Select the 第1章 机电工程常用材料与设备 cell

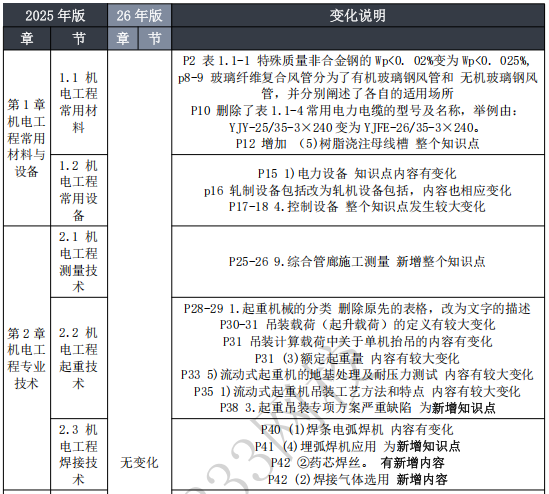tap(27, 138)
